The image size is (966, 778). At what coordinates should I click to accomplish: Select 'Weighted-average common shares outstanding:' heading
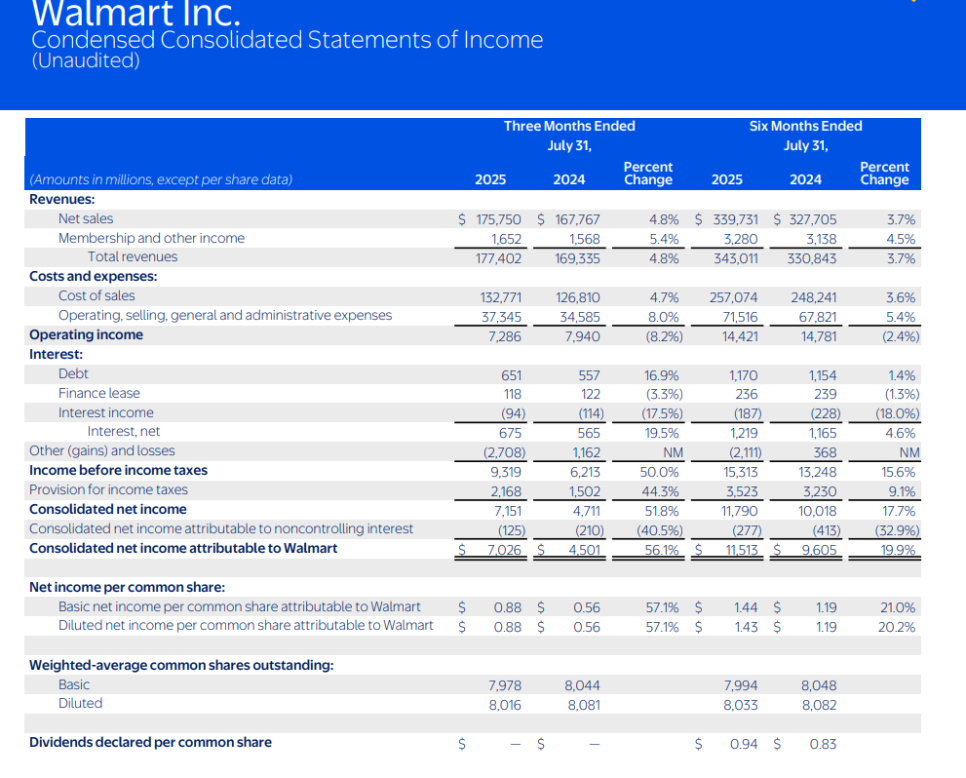click(x=182, y=665)
